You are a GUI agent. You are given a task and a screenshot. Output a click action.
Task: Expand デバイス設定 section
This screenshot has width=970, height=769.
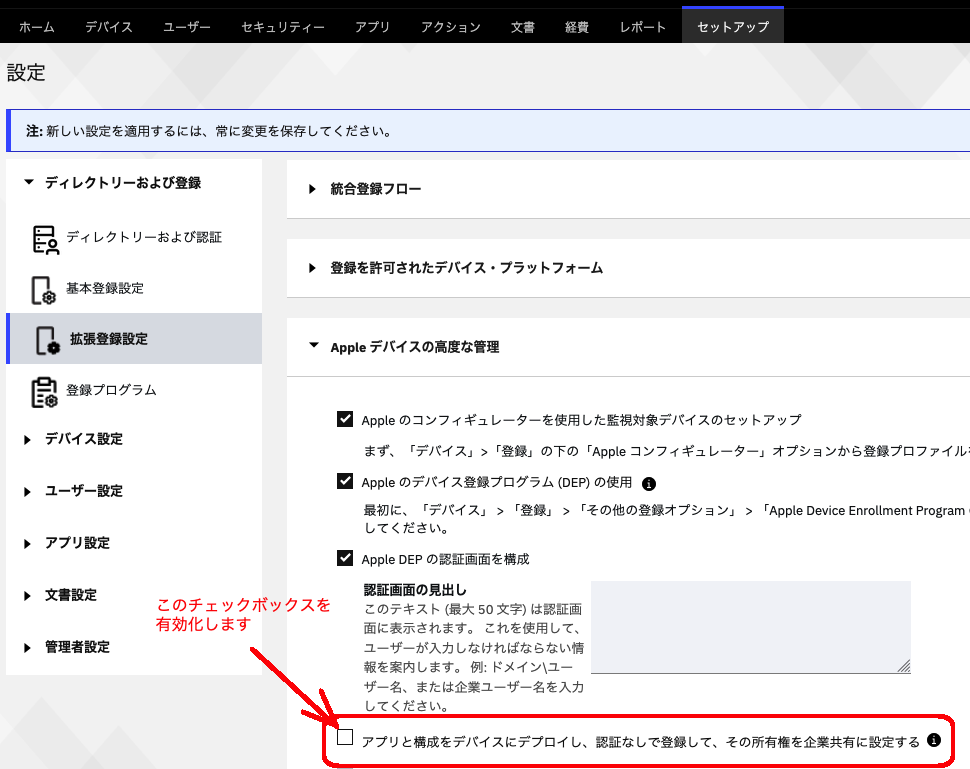point(27,440)
